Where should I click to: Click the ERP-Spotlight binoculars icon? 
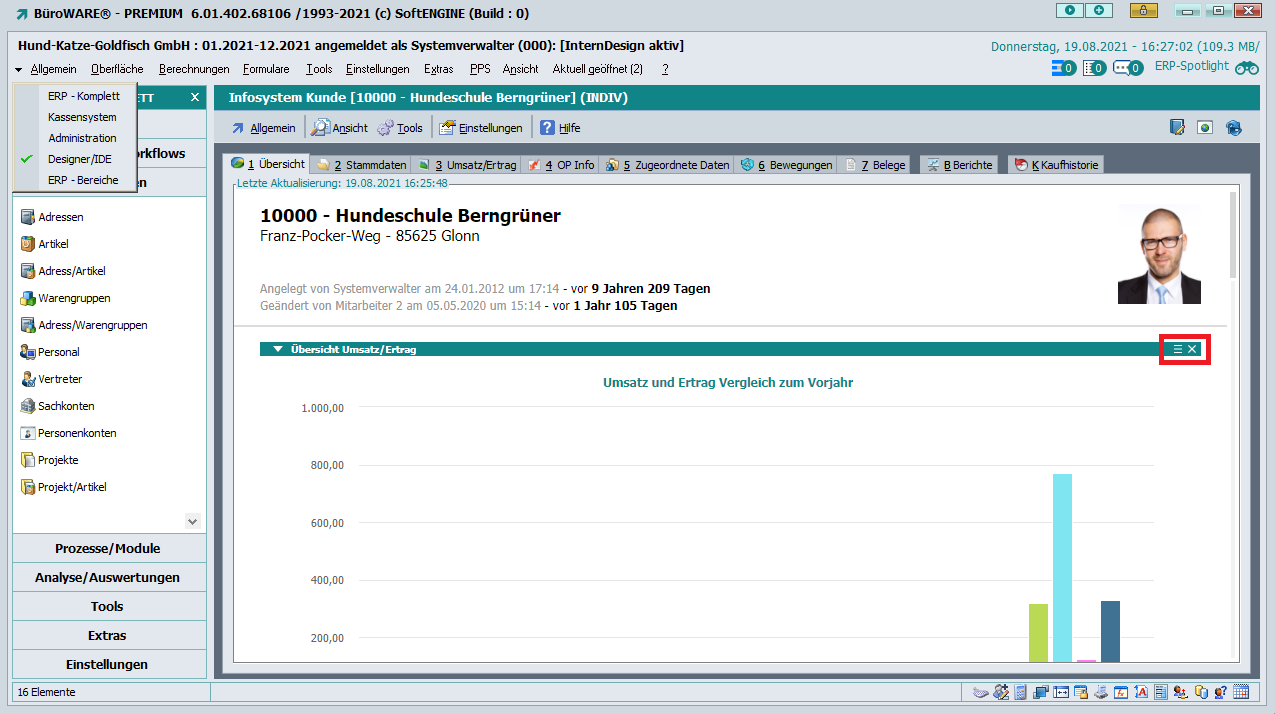pos(1246,68)
